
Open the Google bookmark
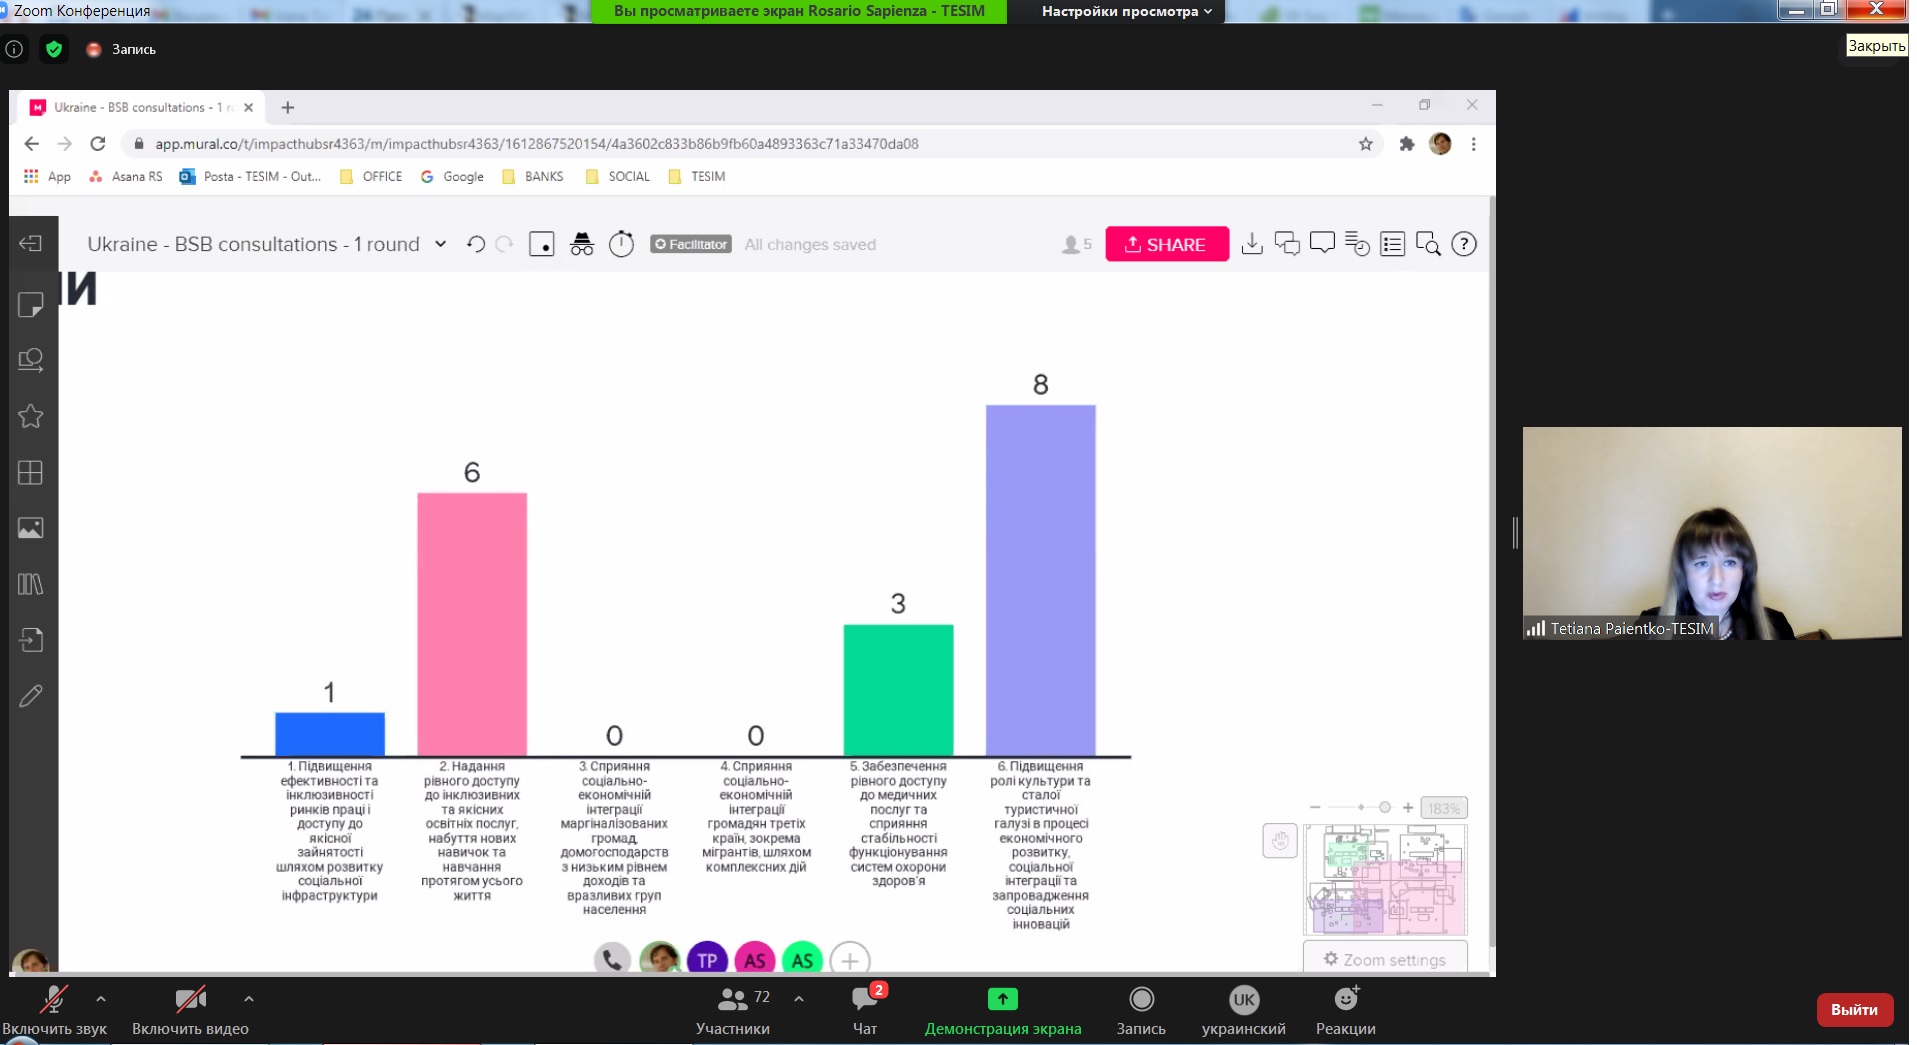pyautogui.click(x=452, y=176)
